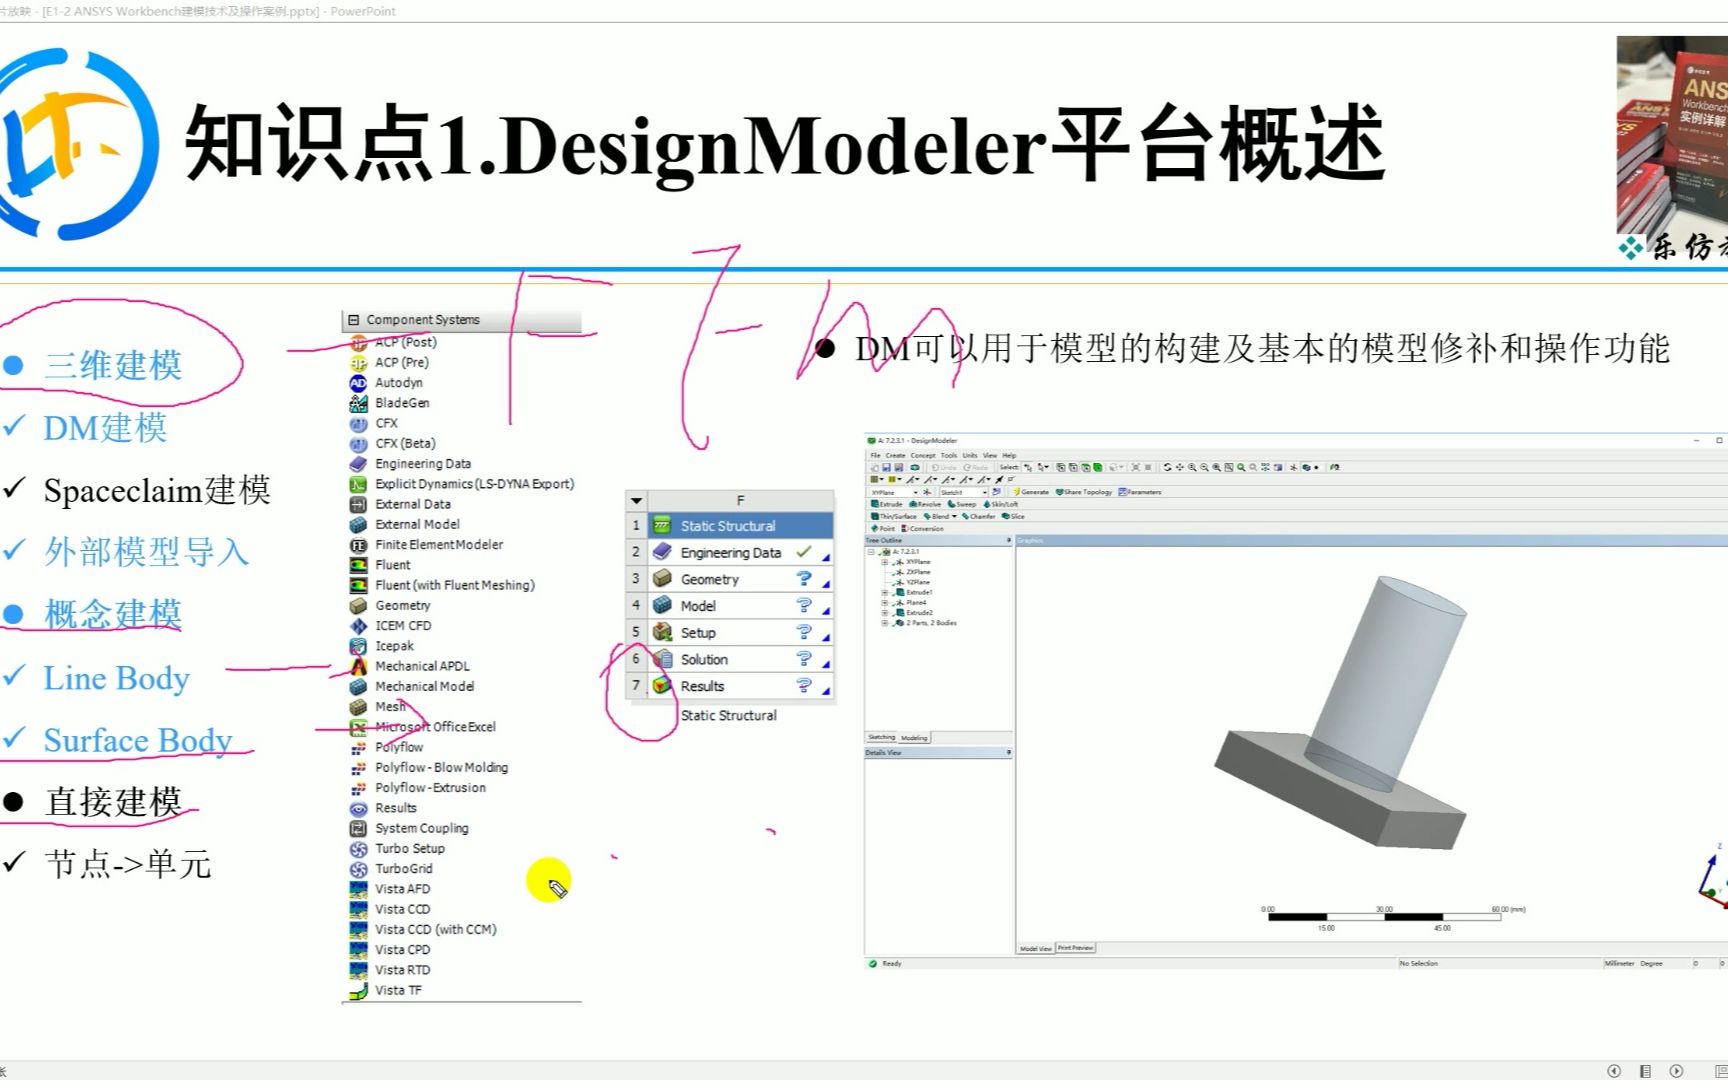The height and width of the screenshot is (1080, 1728).
Task: Click the Fluent (with Fluent Meshing) icon
Action: pos(358,585)
